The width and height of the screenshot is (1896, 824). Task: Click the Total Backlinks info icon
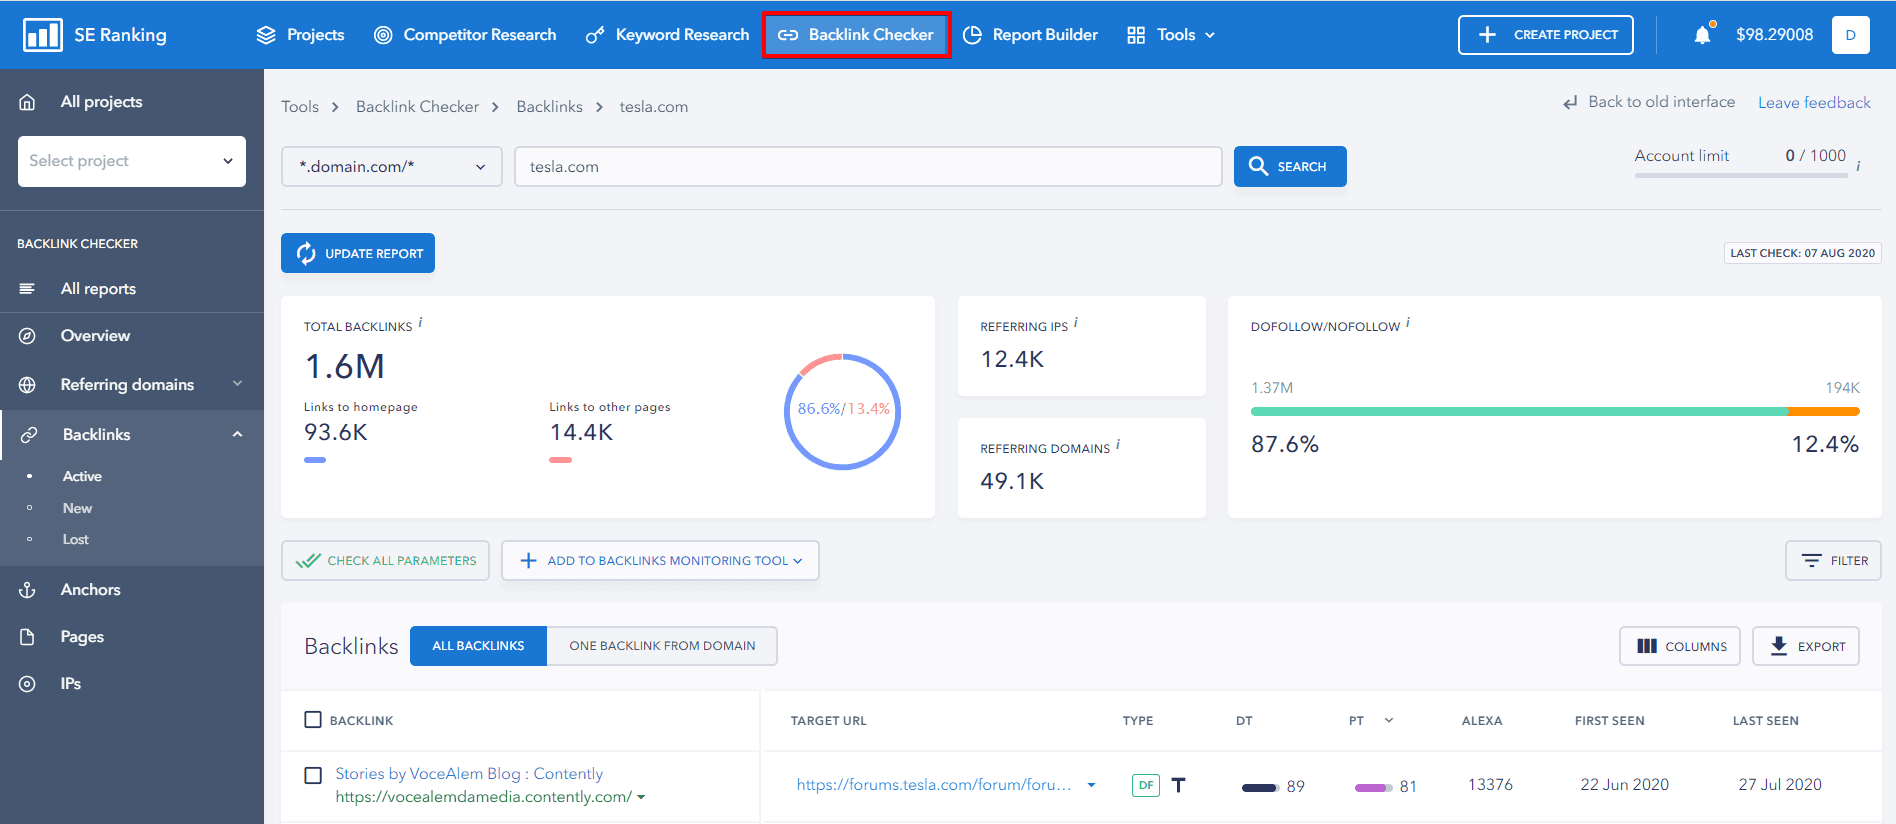coord(420,323)
